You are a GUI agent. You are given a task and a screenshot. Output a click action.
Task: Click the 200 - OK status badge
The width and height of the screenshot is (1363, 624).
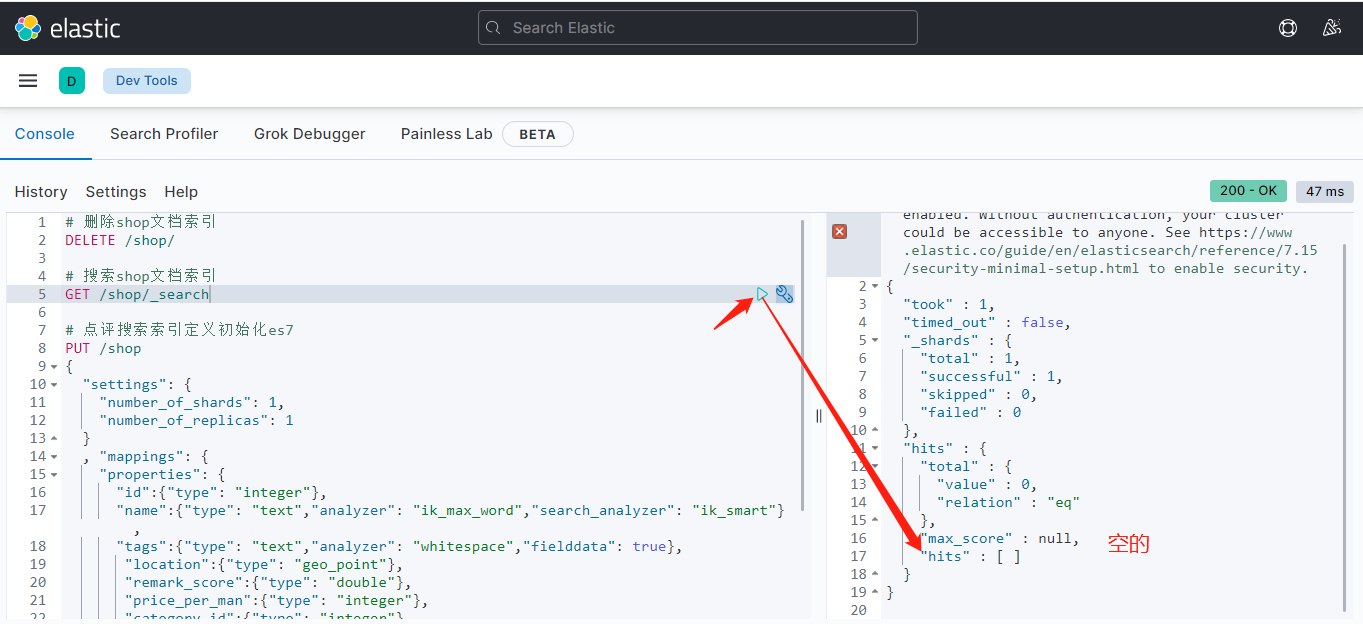click(x=1248, y=191)
